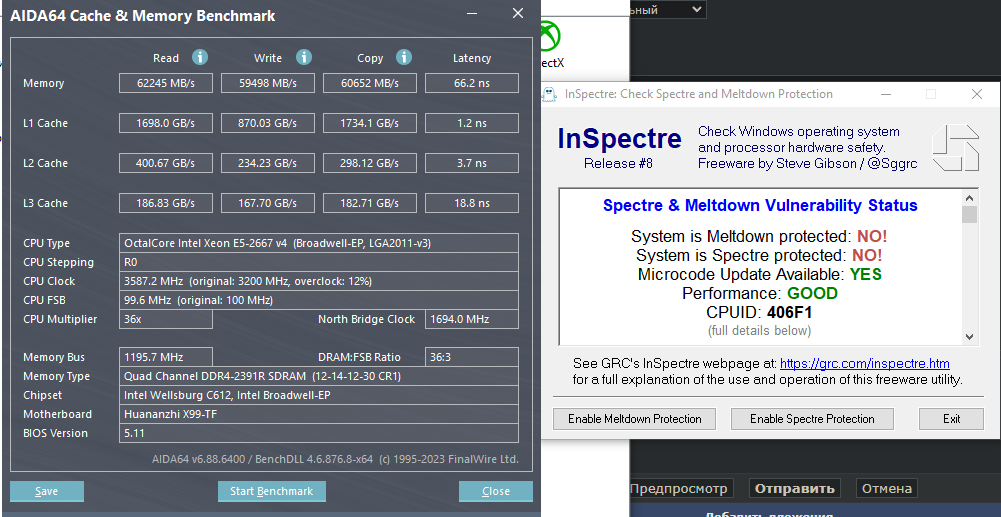Click BIOS Version value 5.11

pos(319,433)
